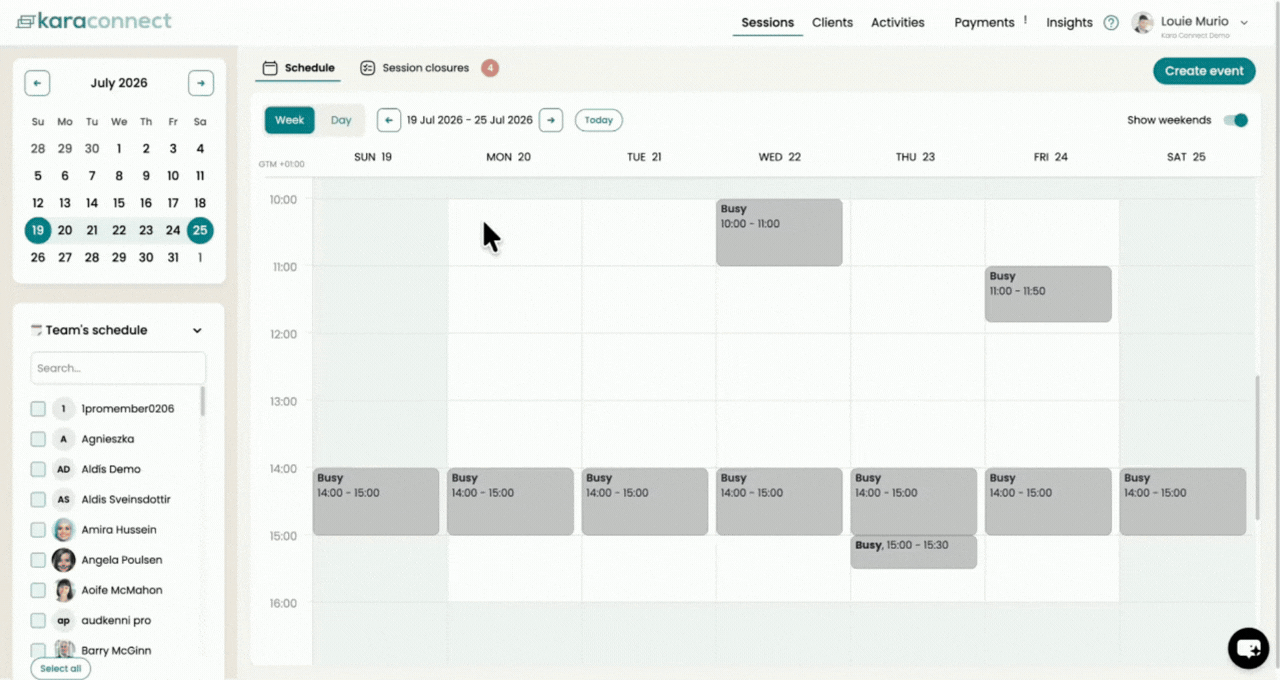
Task: Check the 1promember0206 checkbox
Action: pyautogui.click(x=38, y=409)
